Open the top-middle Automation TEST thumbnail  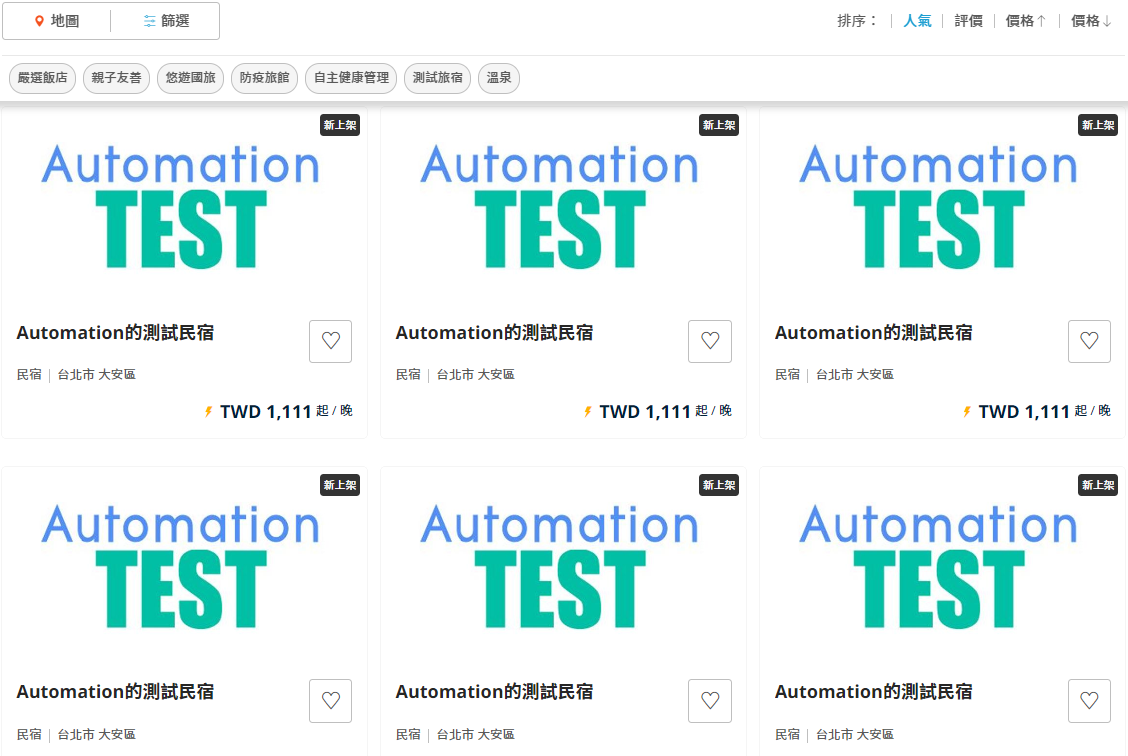[x=563, y=206]
